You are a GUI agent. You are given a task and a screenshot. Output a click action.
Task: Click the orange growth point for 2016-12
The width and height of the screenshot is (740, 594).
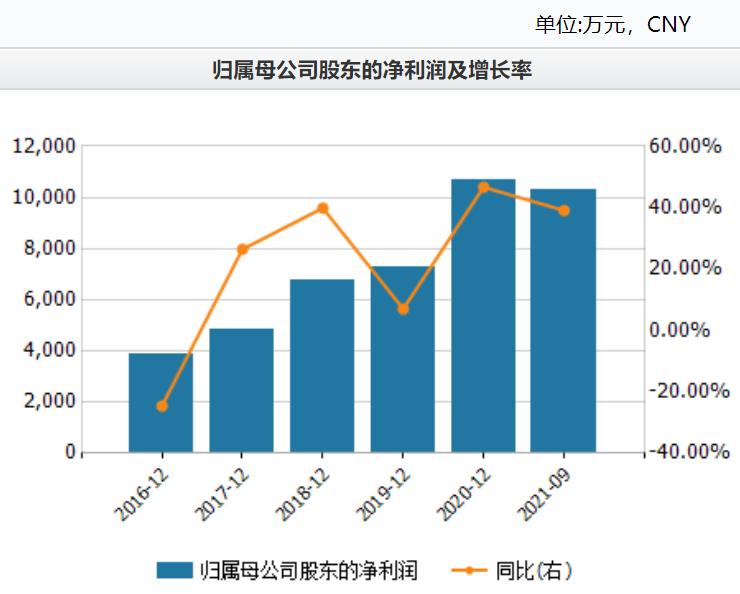point(162,406)
